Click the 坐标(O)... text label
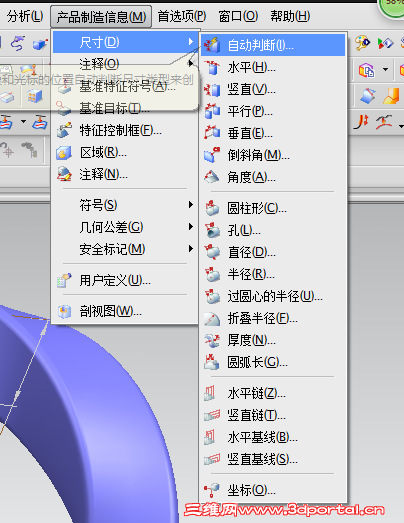The height and width of the screenshot is (523, 404). (252, 490)
